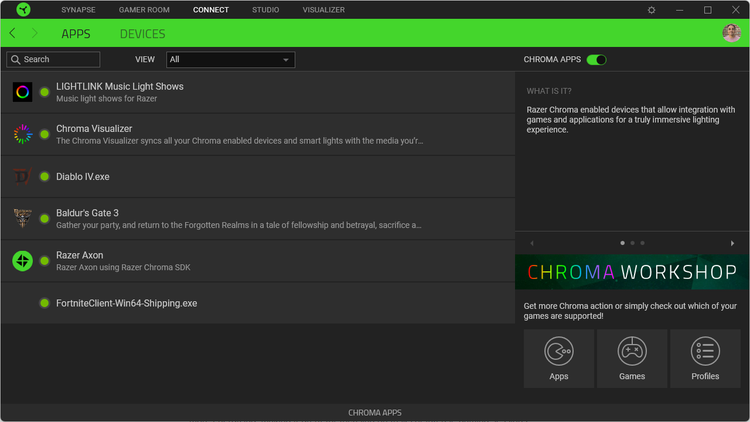Screen dimensions: 750x422
Task: Open the Chroma Workshop Games tile
Action: [x=632, y=358]
